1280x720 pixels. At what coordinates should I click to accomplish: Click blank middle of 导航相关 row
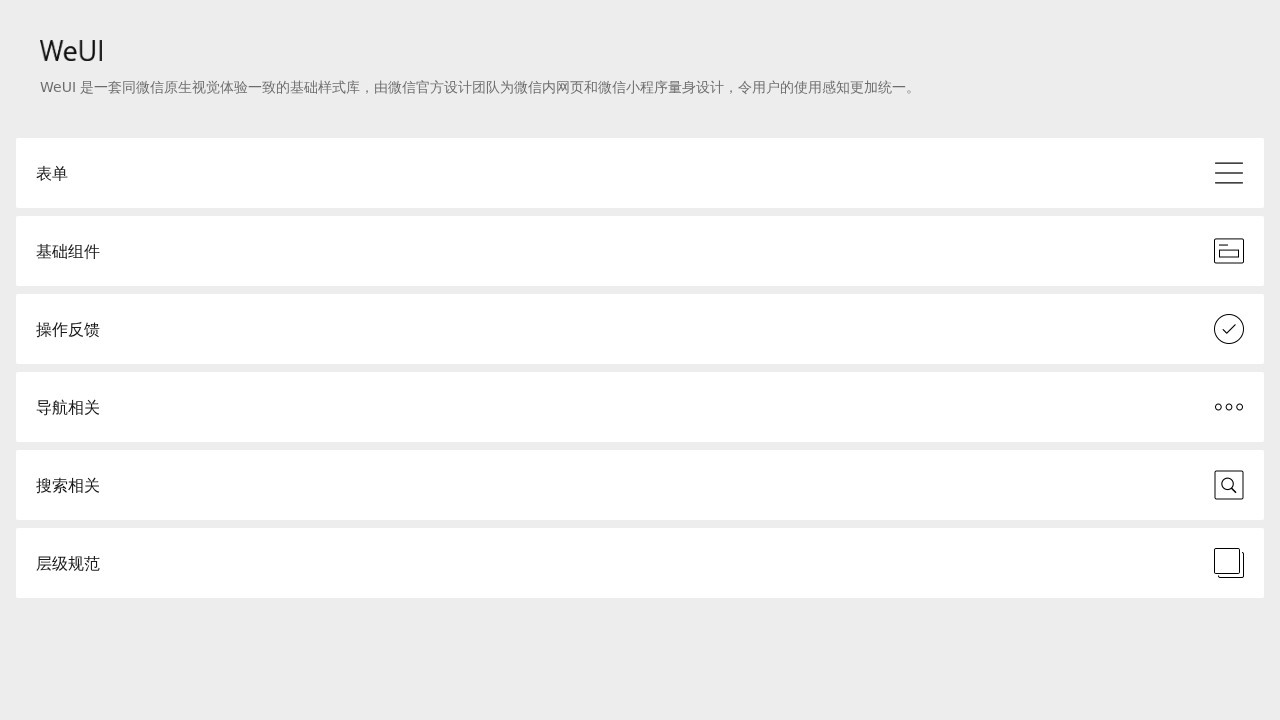click(x=640, y=407)
